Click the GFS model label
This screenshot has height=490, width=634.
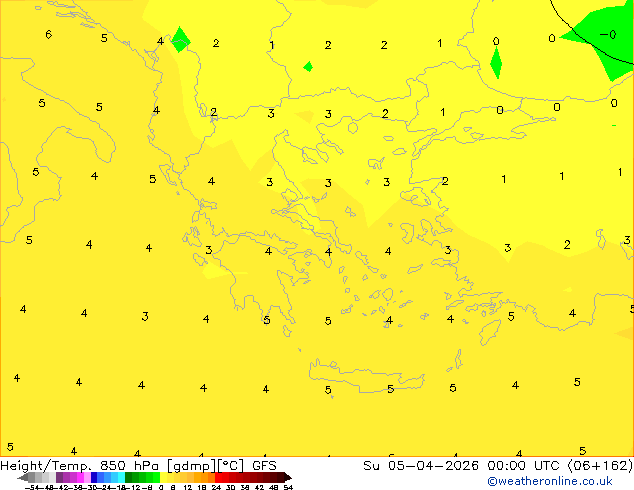[264, 466]
